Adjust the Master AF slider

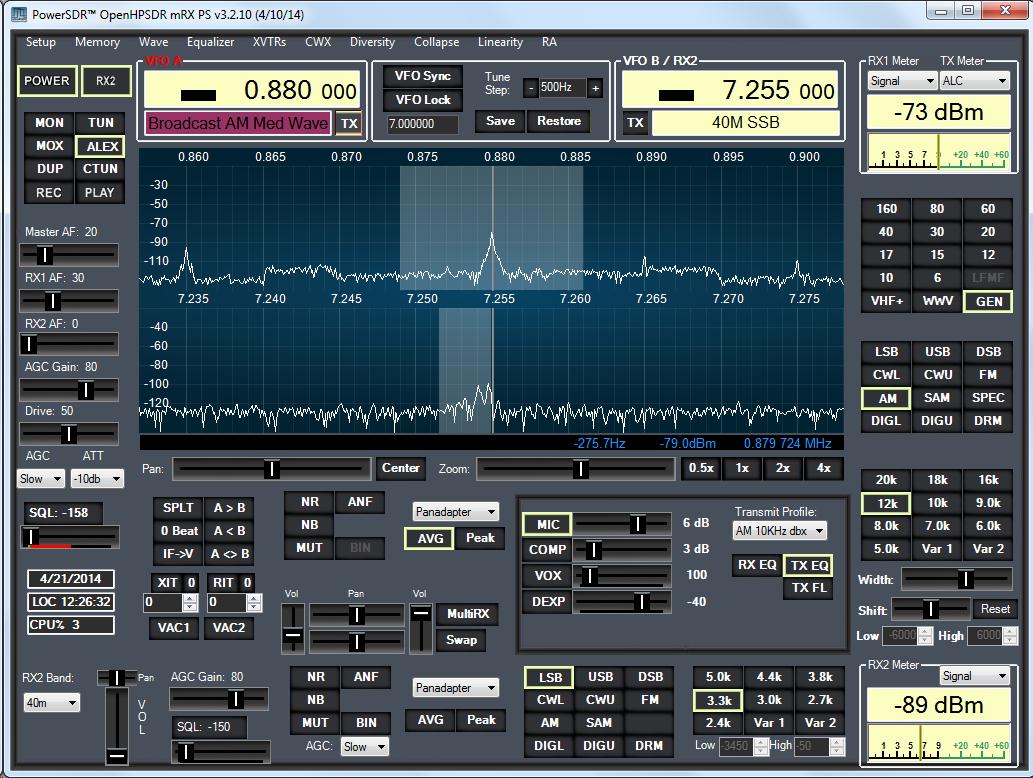pos(69,254)
